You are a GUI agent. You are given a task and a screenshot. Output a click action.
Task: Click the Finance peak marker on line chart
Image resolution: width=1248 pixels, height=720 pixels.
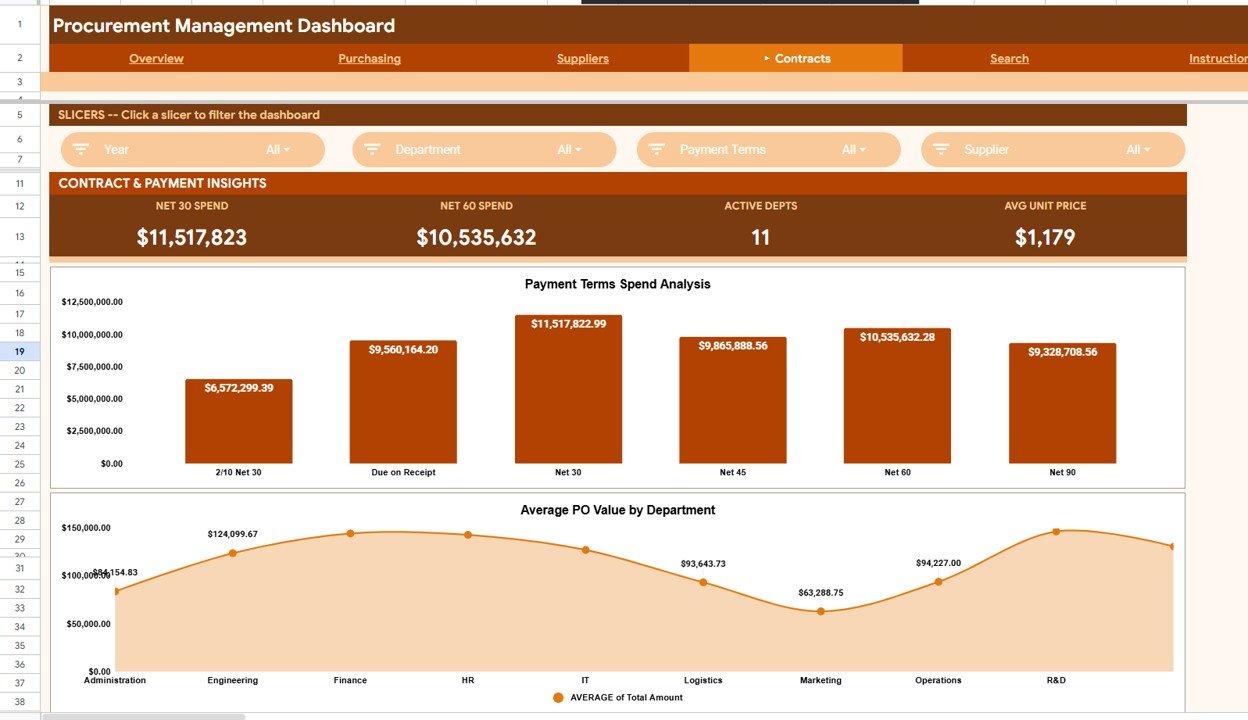point(350,534)
